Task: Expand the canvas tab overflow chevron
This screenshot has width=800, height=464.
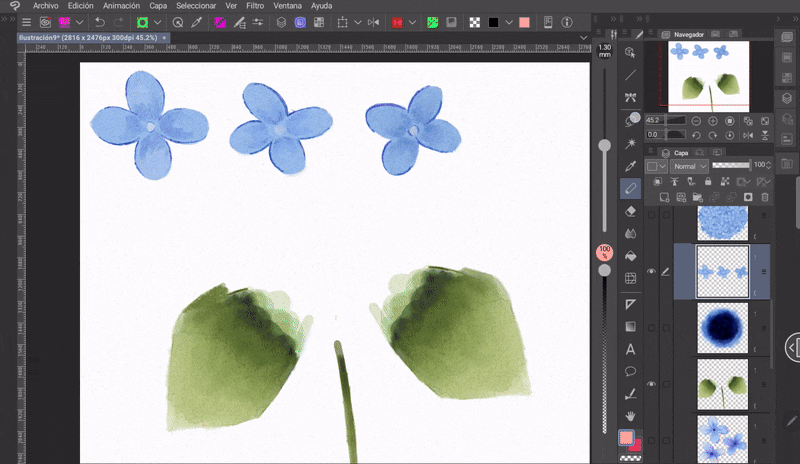Action: click(x=584, y=37)
